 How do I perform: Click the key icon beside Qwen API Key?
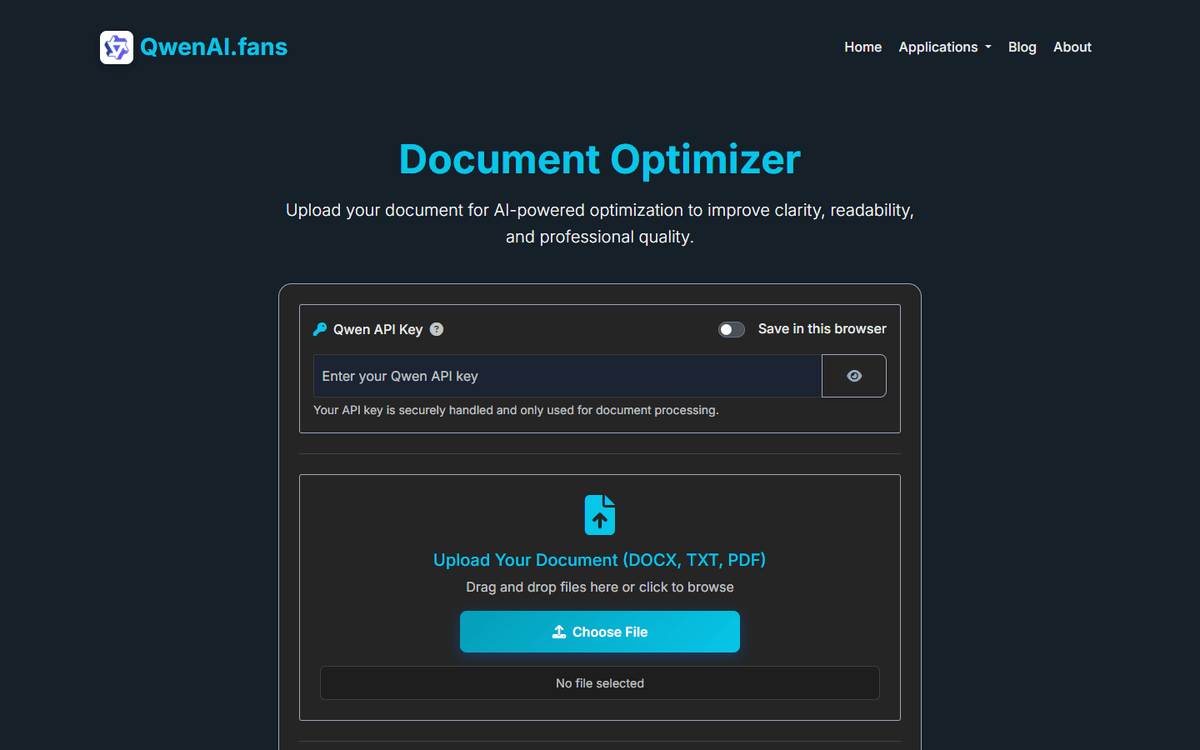(x=320, y=329)
